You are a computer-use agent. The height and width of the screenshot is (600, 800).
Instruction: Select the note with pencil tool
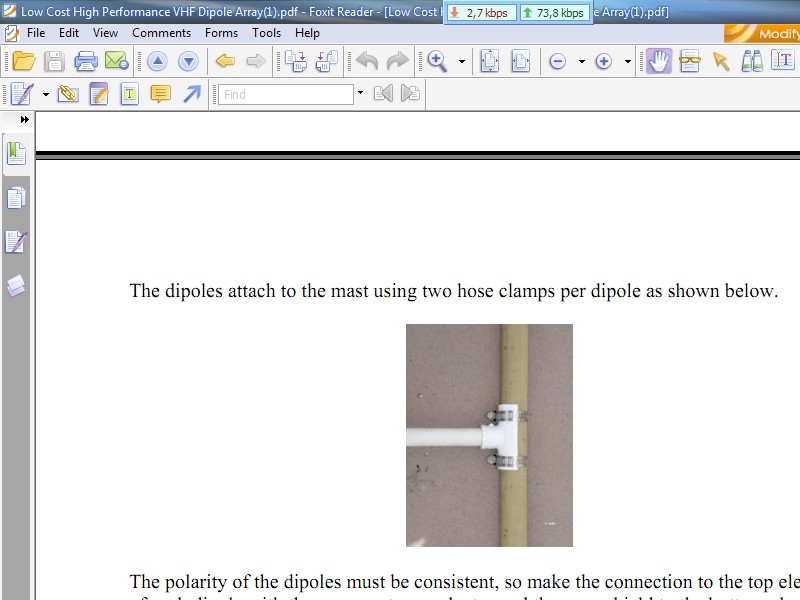[99, 94]
